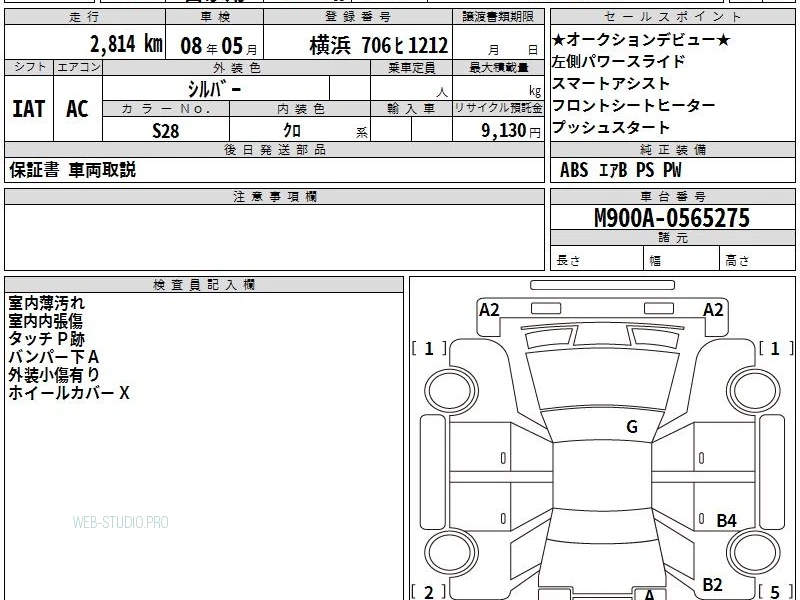
Task: Select equipment list ABS エアB PS PW
Action: click(x=620, y=170)
